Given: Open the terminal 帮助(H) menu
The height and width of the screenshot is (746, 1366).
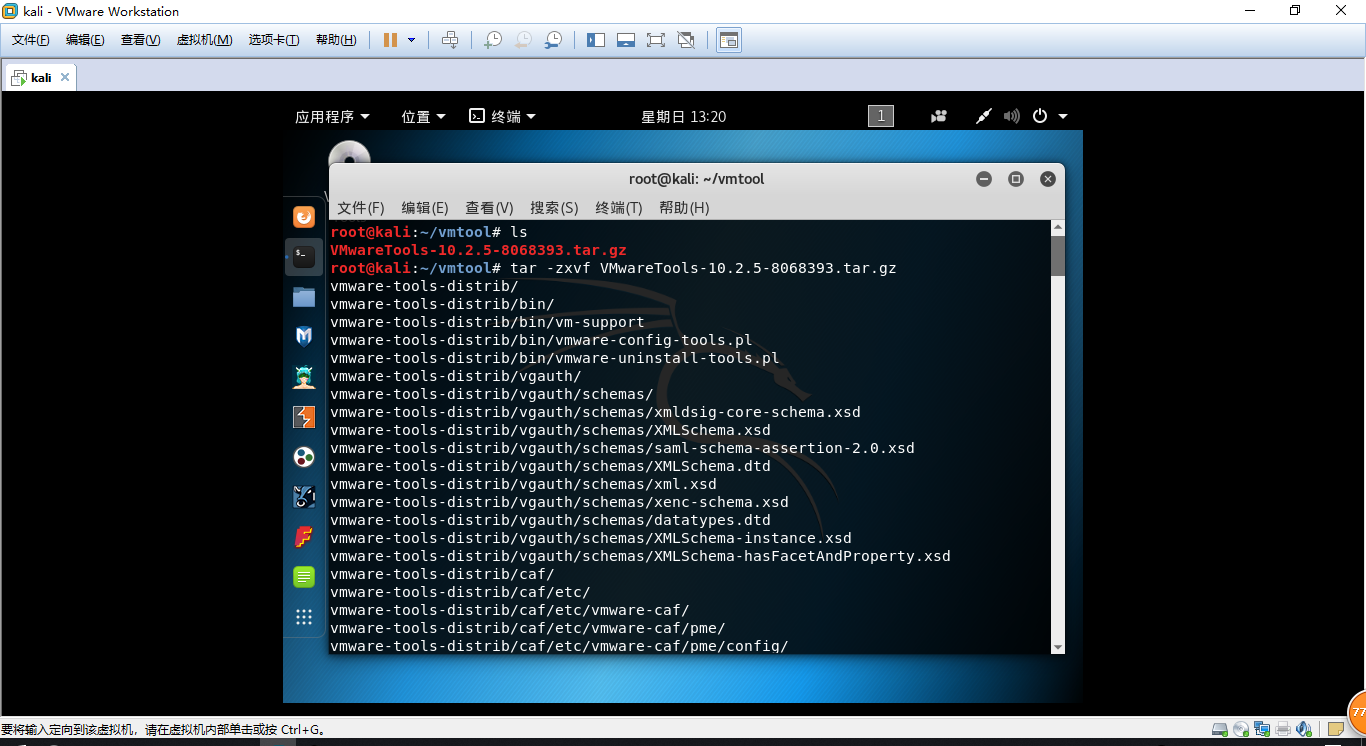Looking at the screenshot, I should (x=684, y=208).
